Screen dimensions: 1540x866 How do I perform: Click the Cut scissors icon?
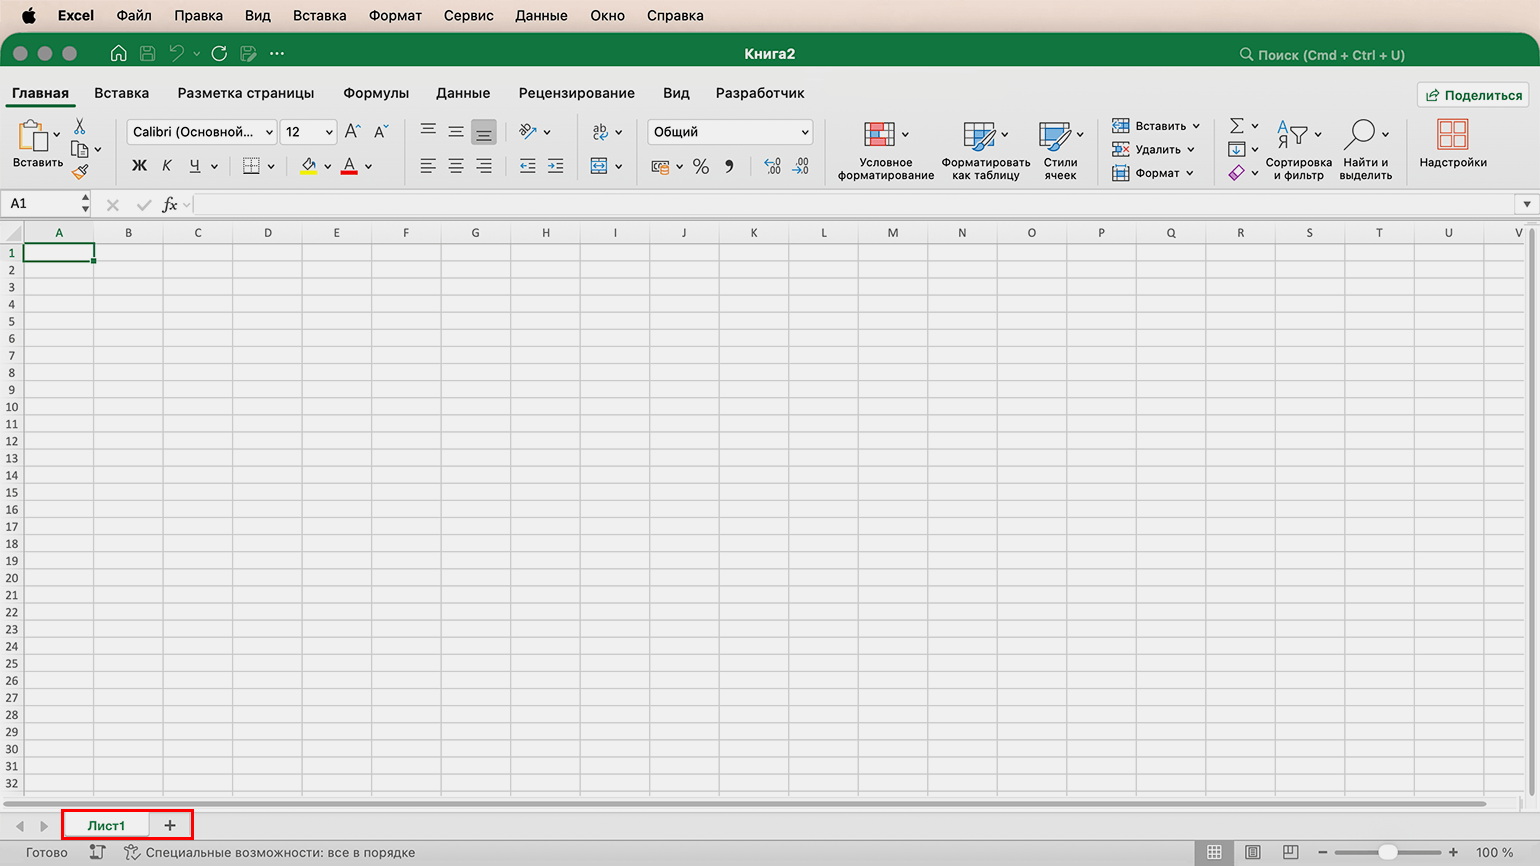(x=80, y=127)
